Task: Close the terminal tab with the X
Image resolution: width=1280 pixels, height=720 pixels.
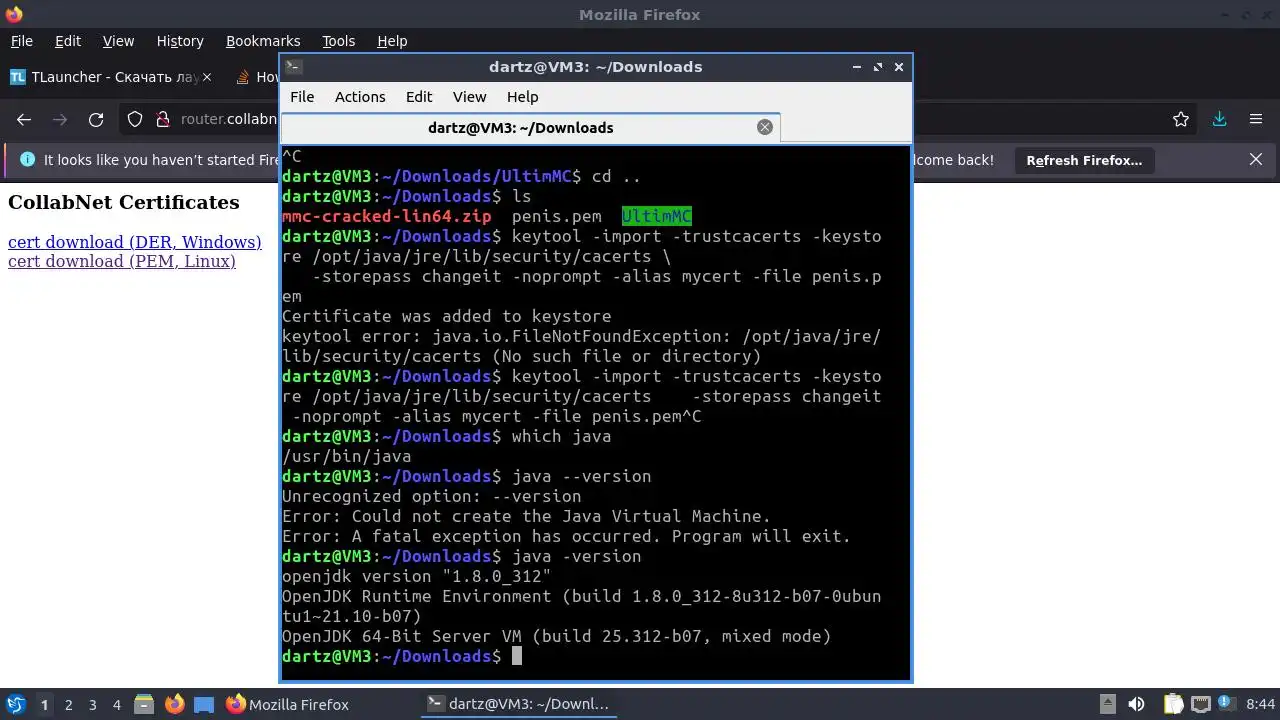Action: pyautogui.click(x=765, y=127)
